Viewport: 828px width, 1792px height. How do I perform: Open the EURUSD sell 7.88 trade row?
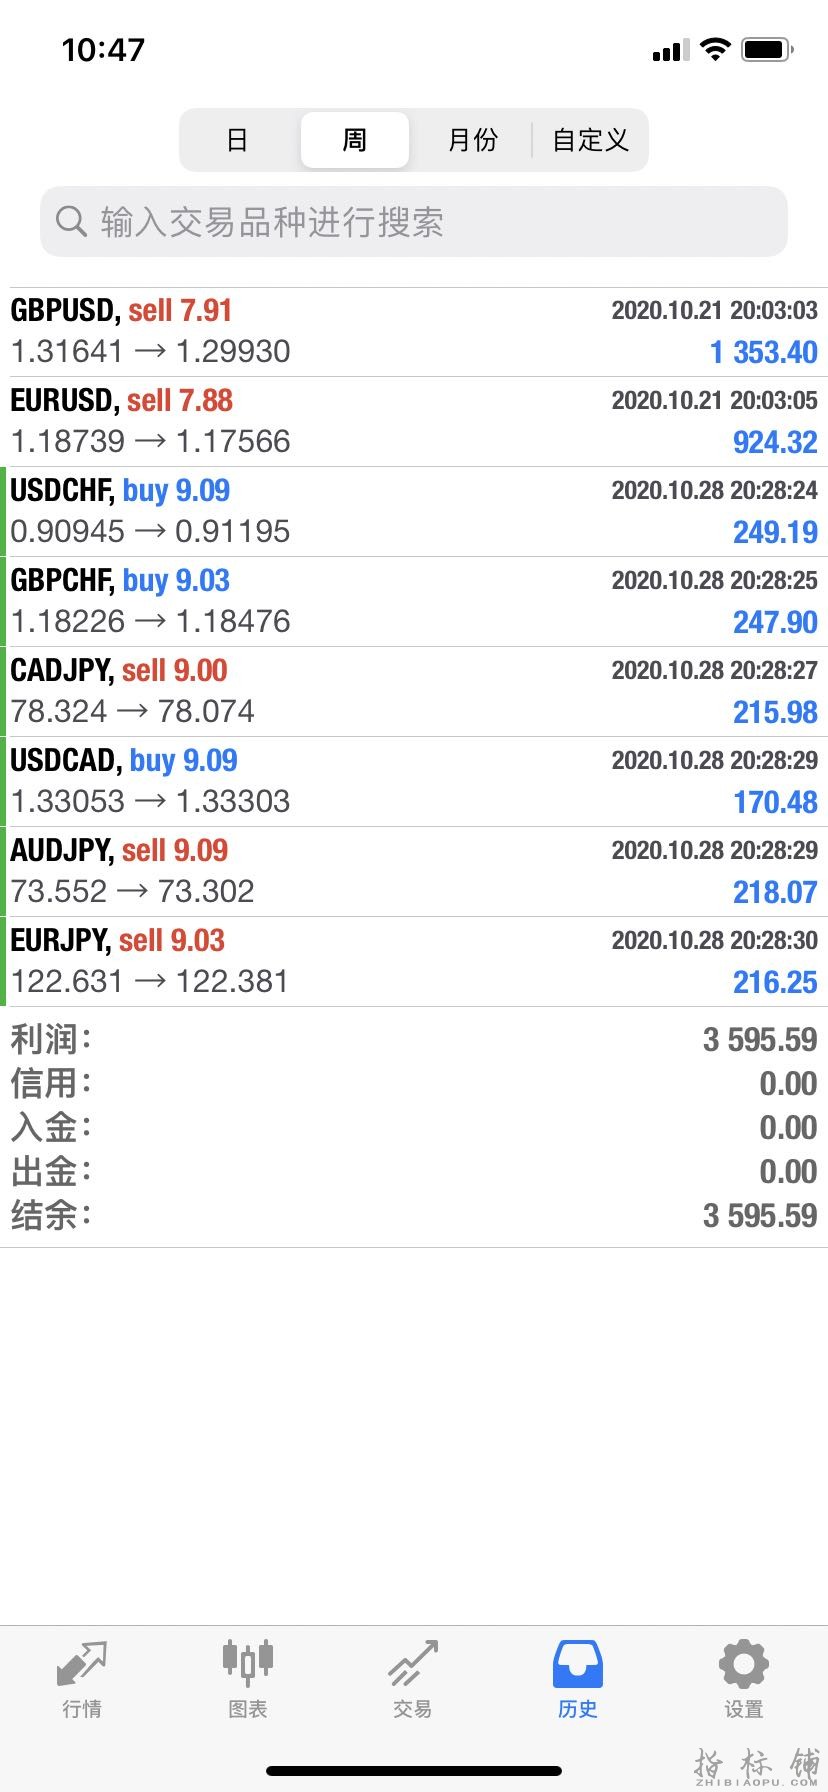click(414, 422)
